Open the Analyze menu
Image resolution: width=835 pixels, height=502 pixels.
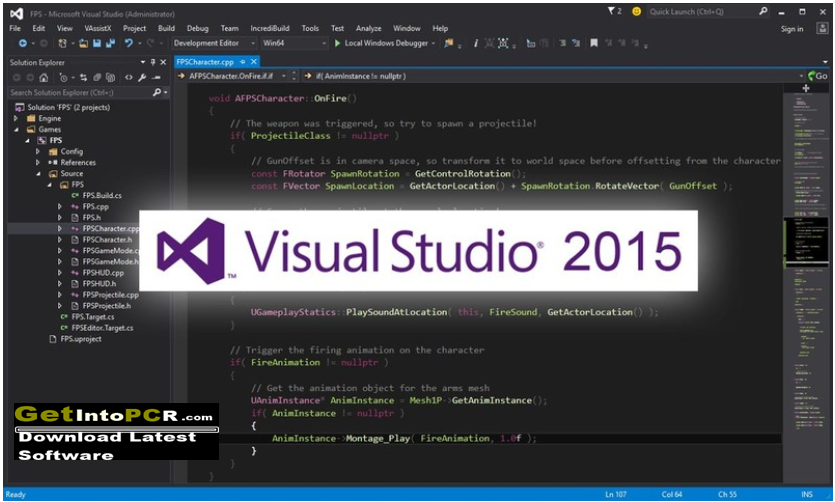369,28
